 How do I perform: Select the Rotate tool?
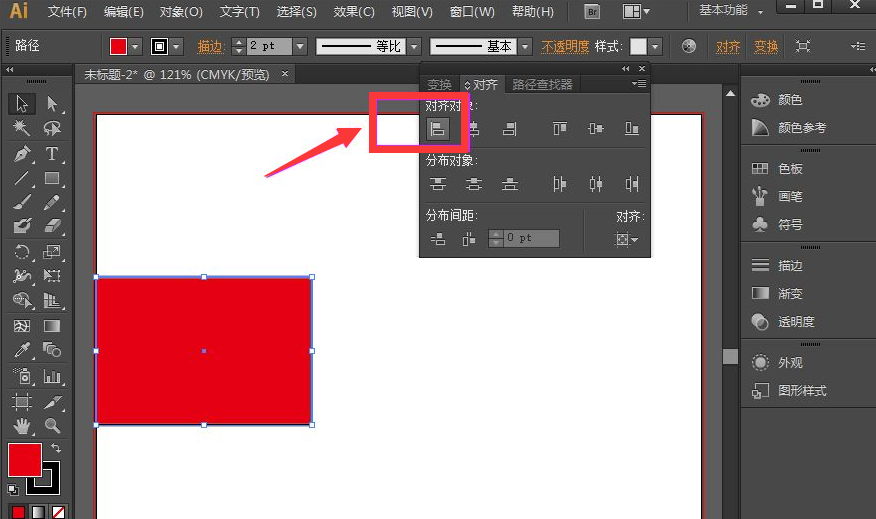(x=22, y=252)
